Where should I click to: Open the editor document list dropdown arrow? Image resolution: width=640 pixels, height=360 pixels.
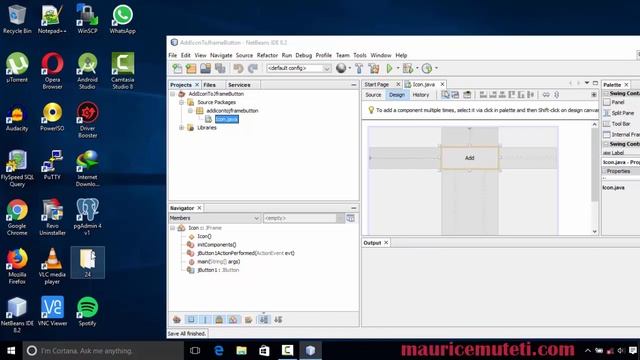coord(587,83)
